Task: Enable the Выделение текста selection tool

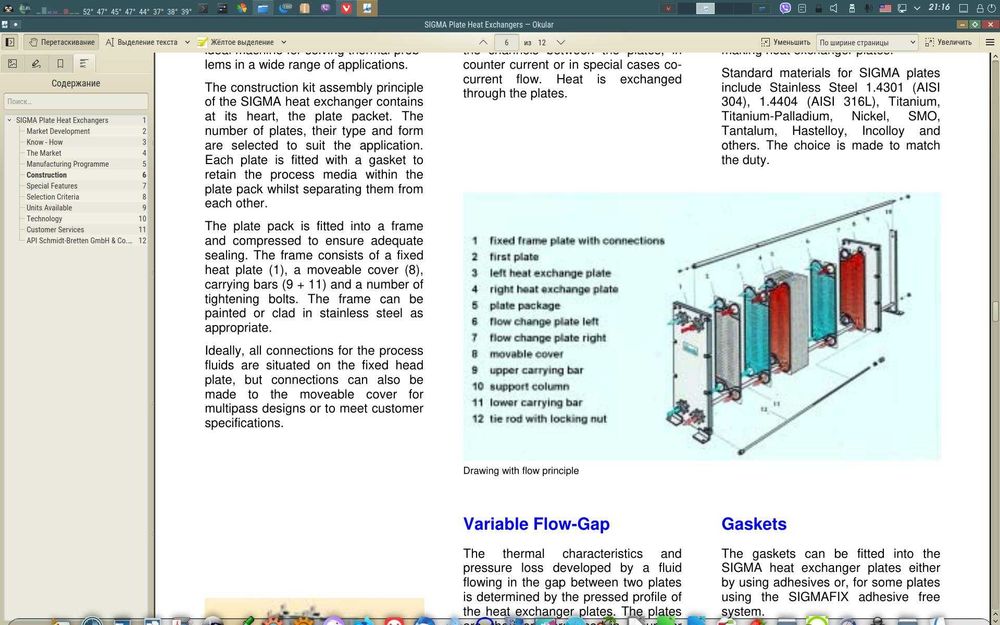Action: 142,42
